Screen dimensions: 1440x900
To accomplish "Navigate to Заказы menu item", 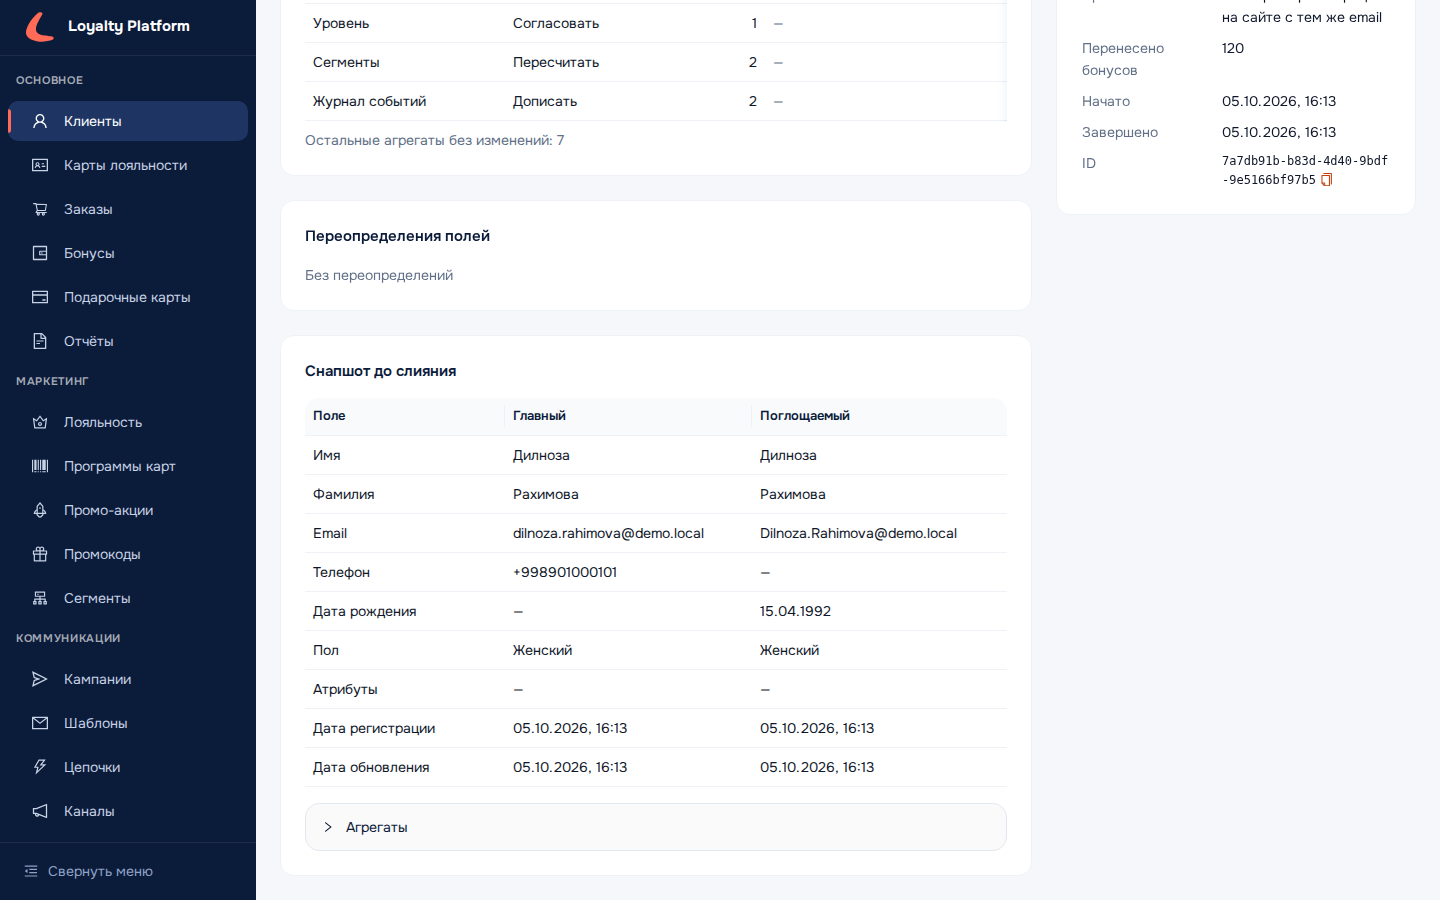I will pyautogui.click(x=128, y=209).
